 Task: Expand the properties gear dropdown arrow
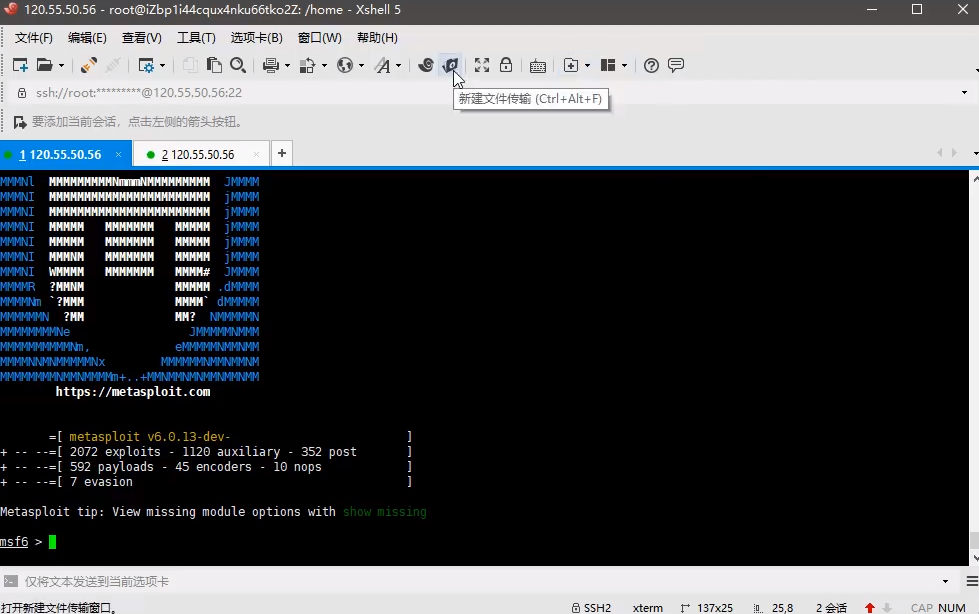tap(162, 65)
